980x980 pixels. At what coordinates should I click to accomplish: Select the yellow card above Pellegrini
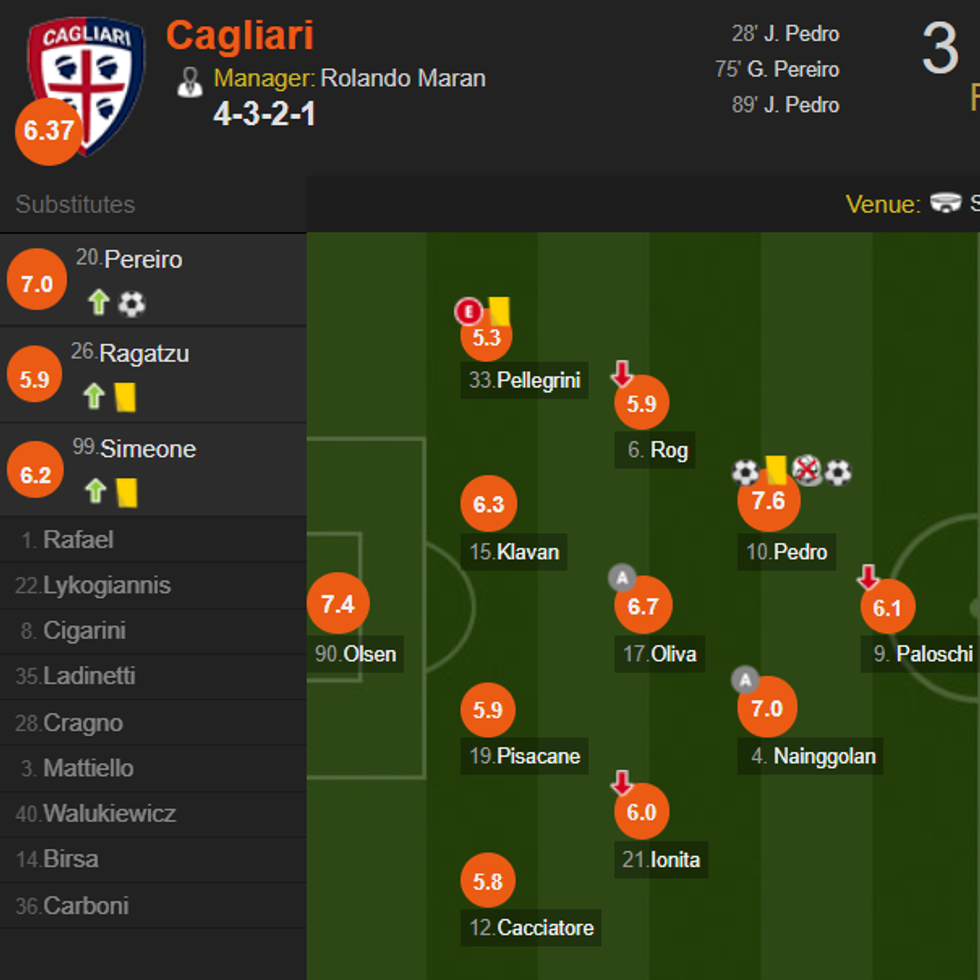501,311
